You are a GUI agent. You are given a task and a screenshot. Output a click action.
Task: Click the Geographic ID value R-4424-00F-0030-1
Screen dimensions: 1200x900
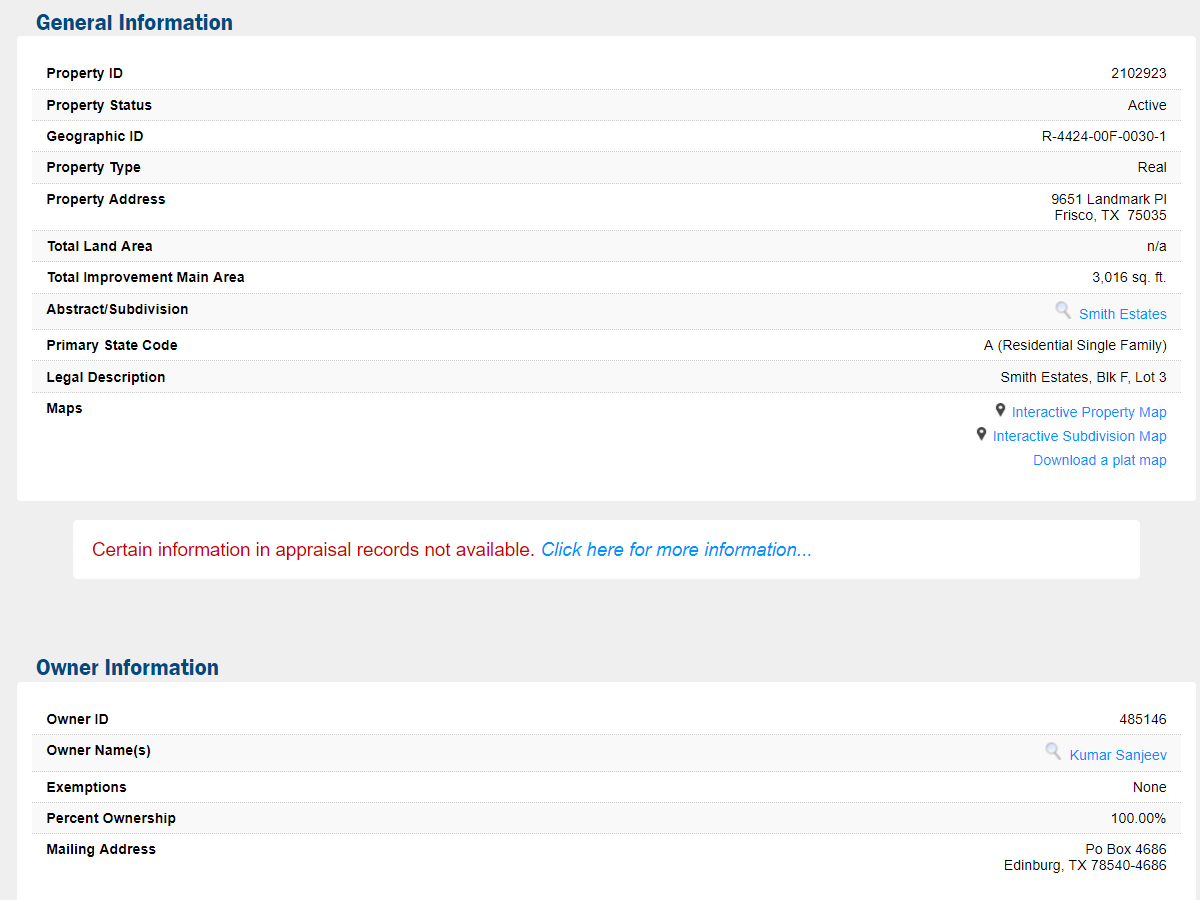click(x=1104, y=136)
